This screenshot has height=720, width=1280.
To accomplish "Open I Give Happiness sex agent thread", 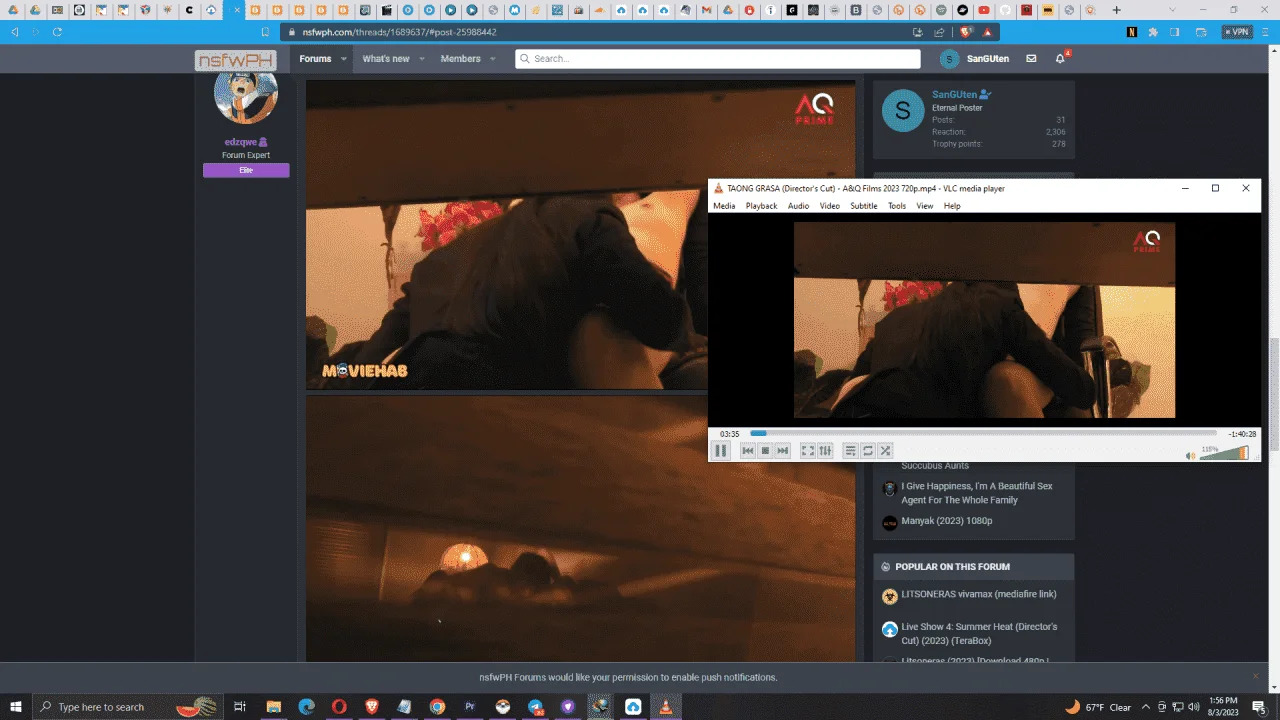I will coord(977,493).
